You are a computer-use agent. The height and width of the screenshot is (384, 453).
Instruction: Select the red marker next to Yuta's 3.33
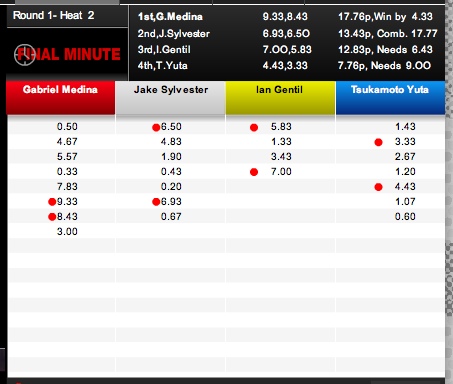coord(378,142)
